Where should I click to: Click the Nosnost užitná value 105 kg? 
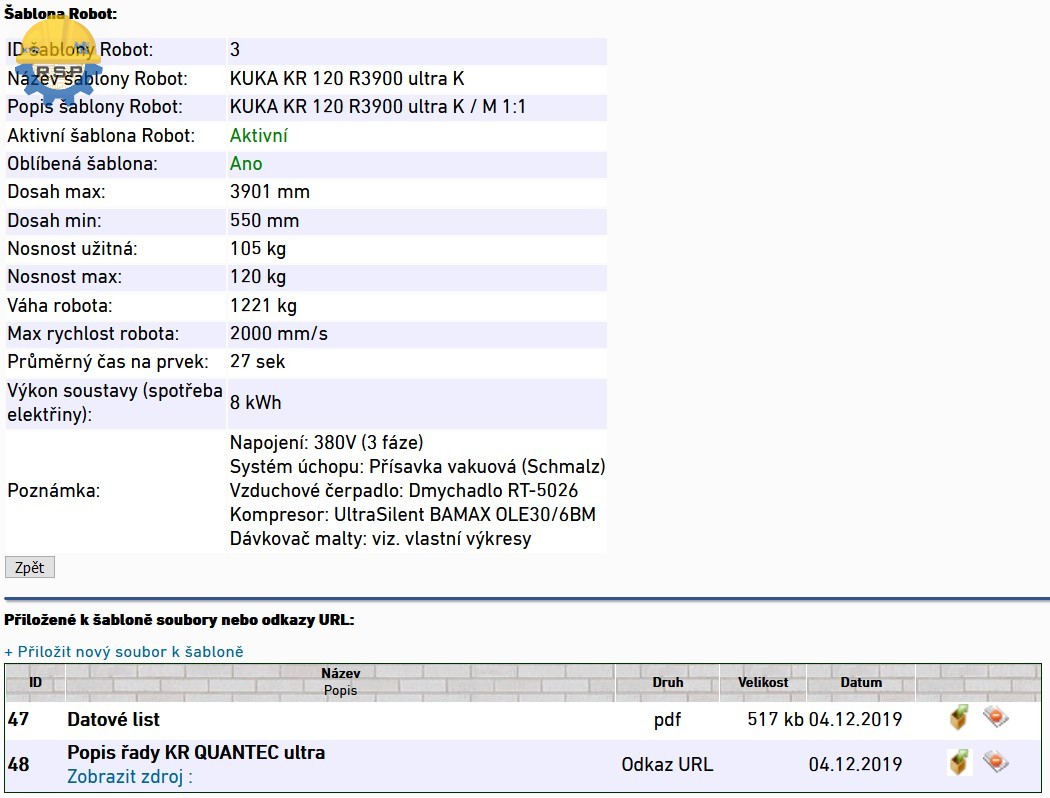click(258, 249)
